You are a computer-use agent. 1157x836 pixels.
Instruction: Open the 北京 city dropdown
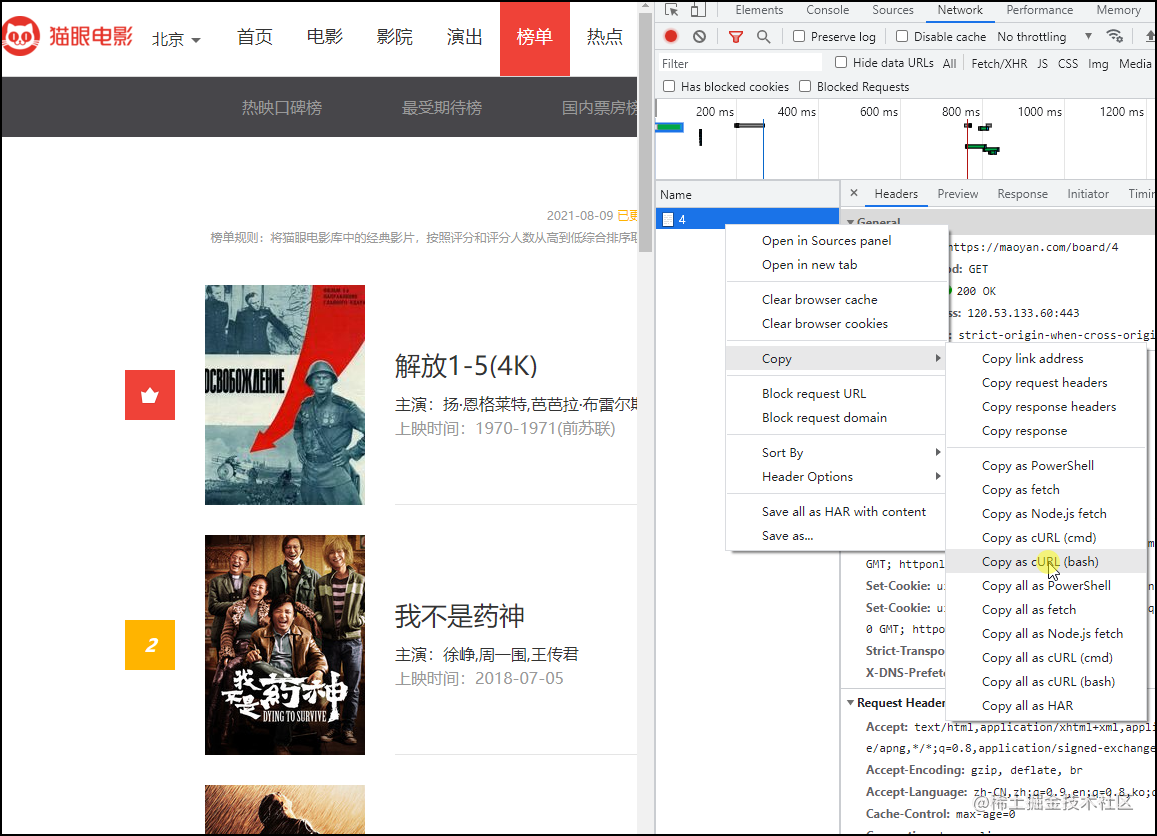point(176,39)
